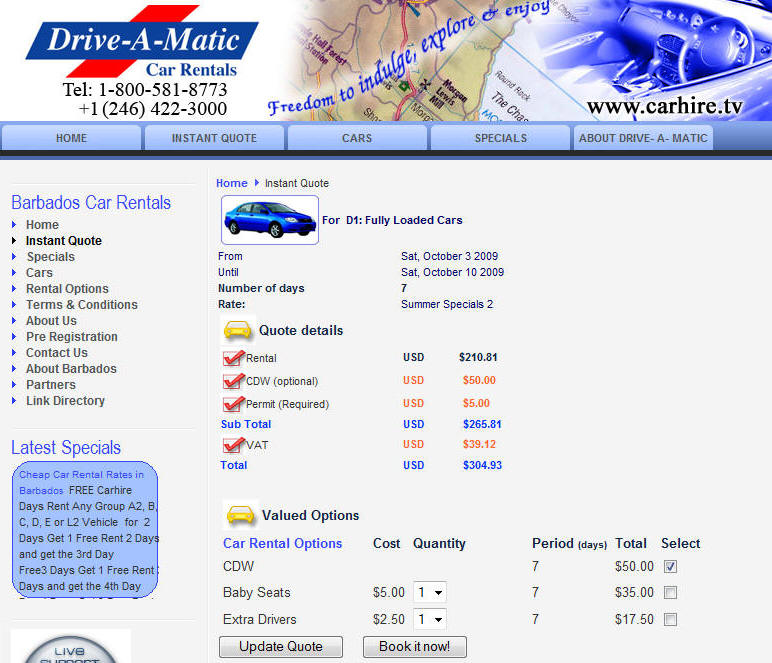Open About Barbados sidebar link

[71, 369]
